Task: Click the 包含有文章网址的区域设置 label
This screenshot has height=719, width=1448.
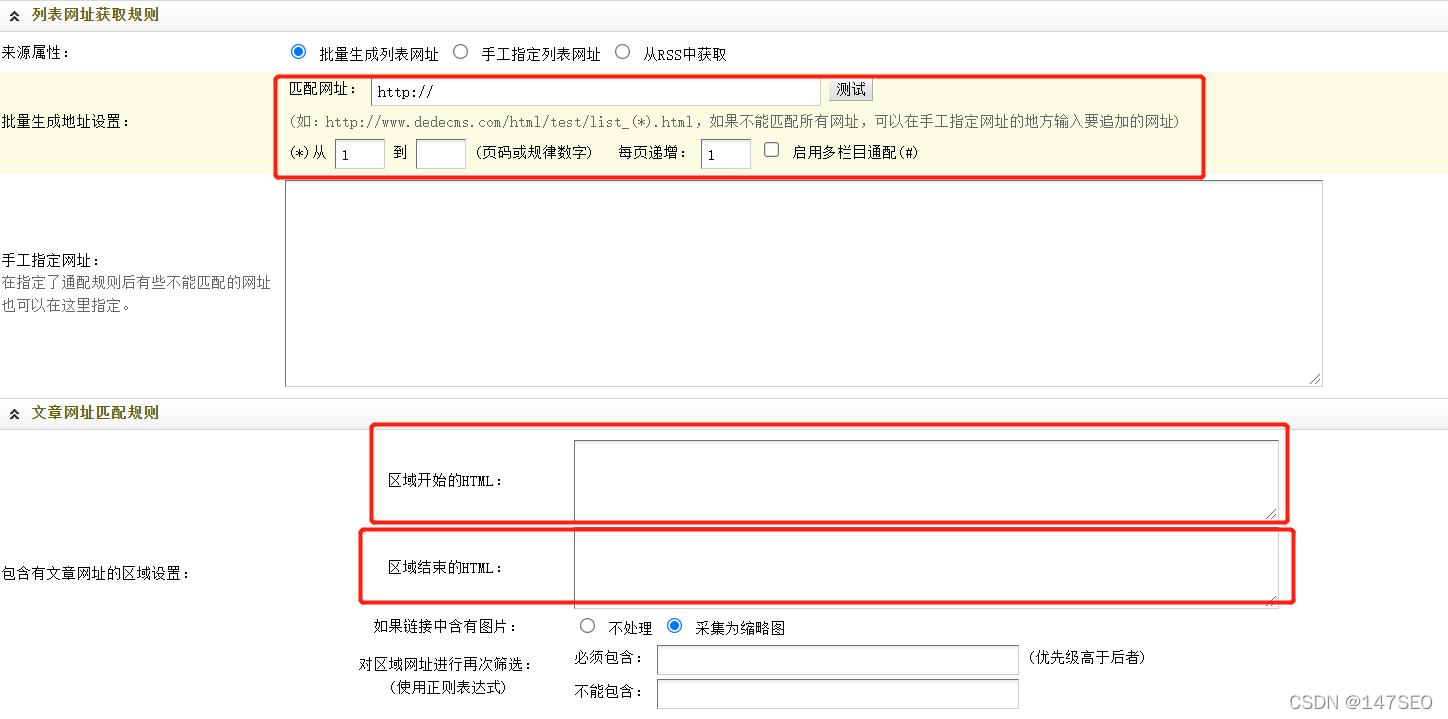Action: tap(97, 574)
